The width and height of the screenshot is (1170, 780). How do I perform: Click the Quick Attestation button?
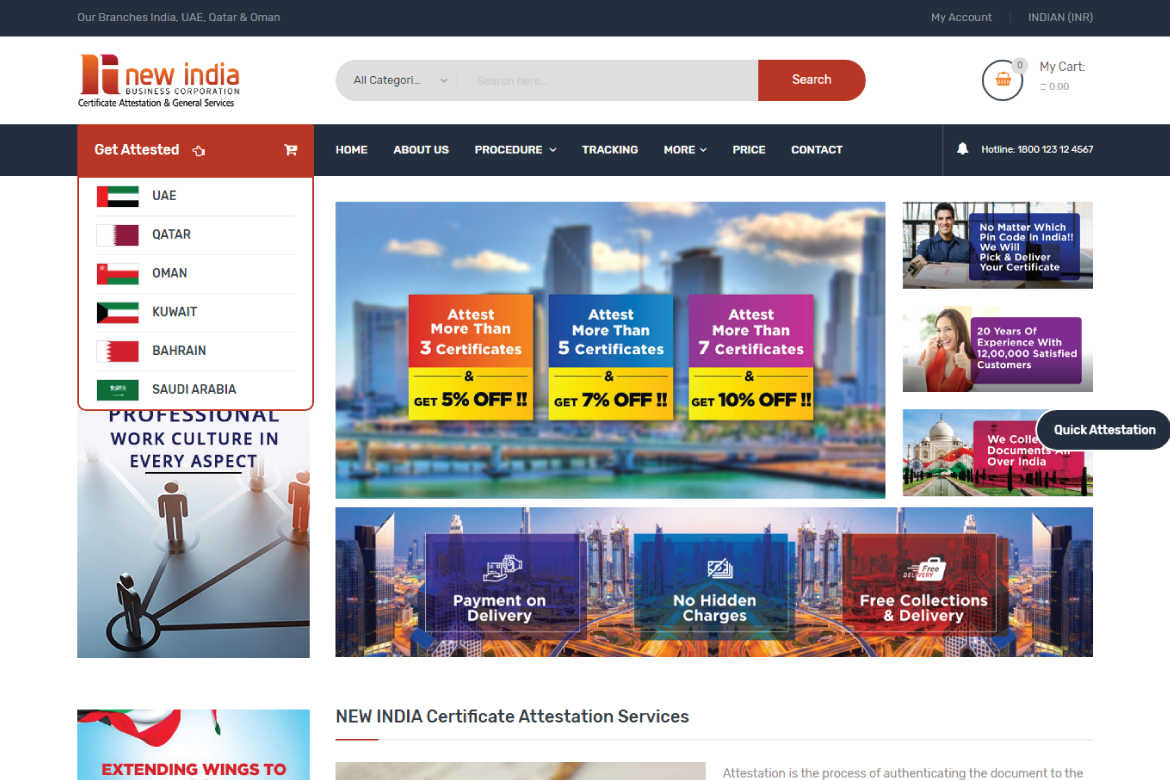click(1103, 429)
